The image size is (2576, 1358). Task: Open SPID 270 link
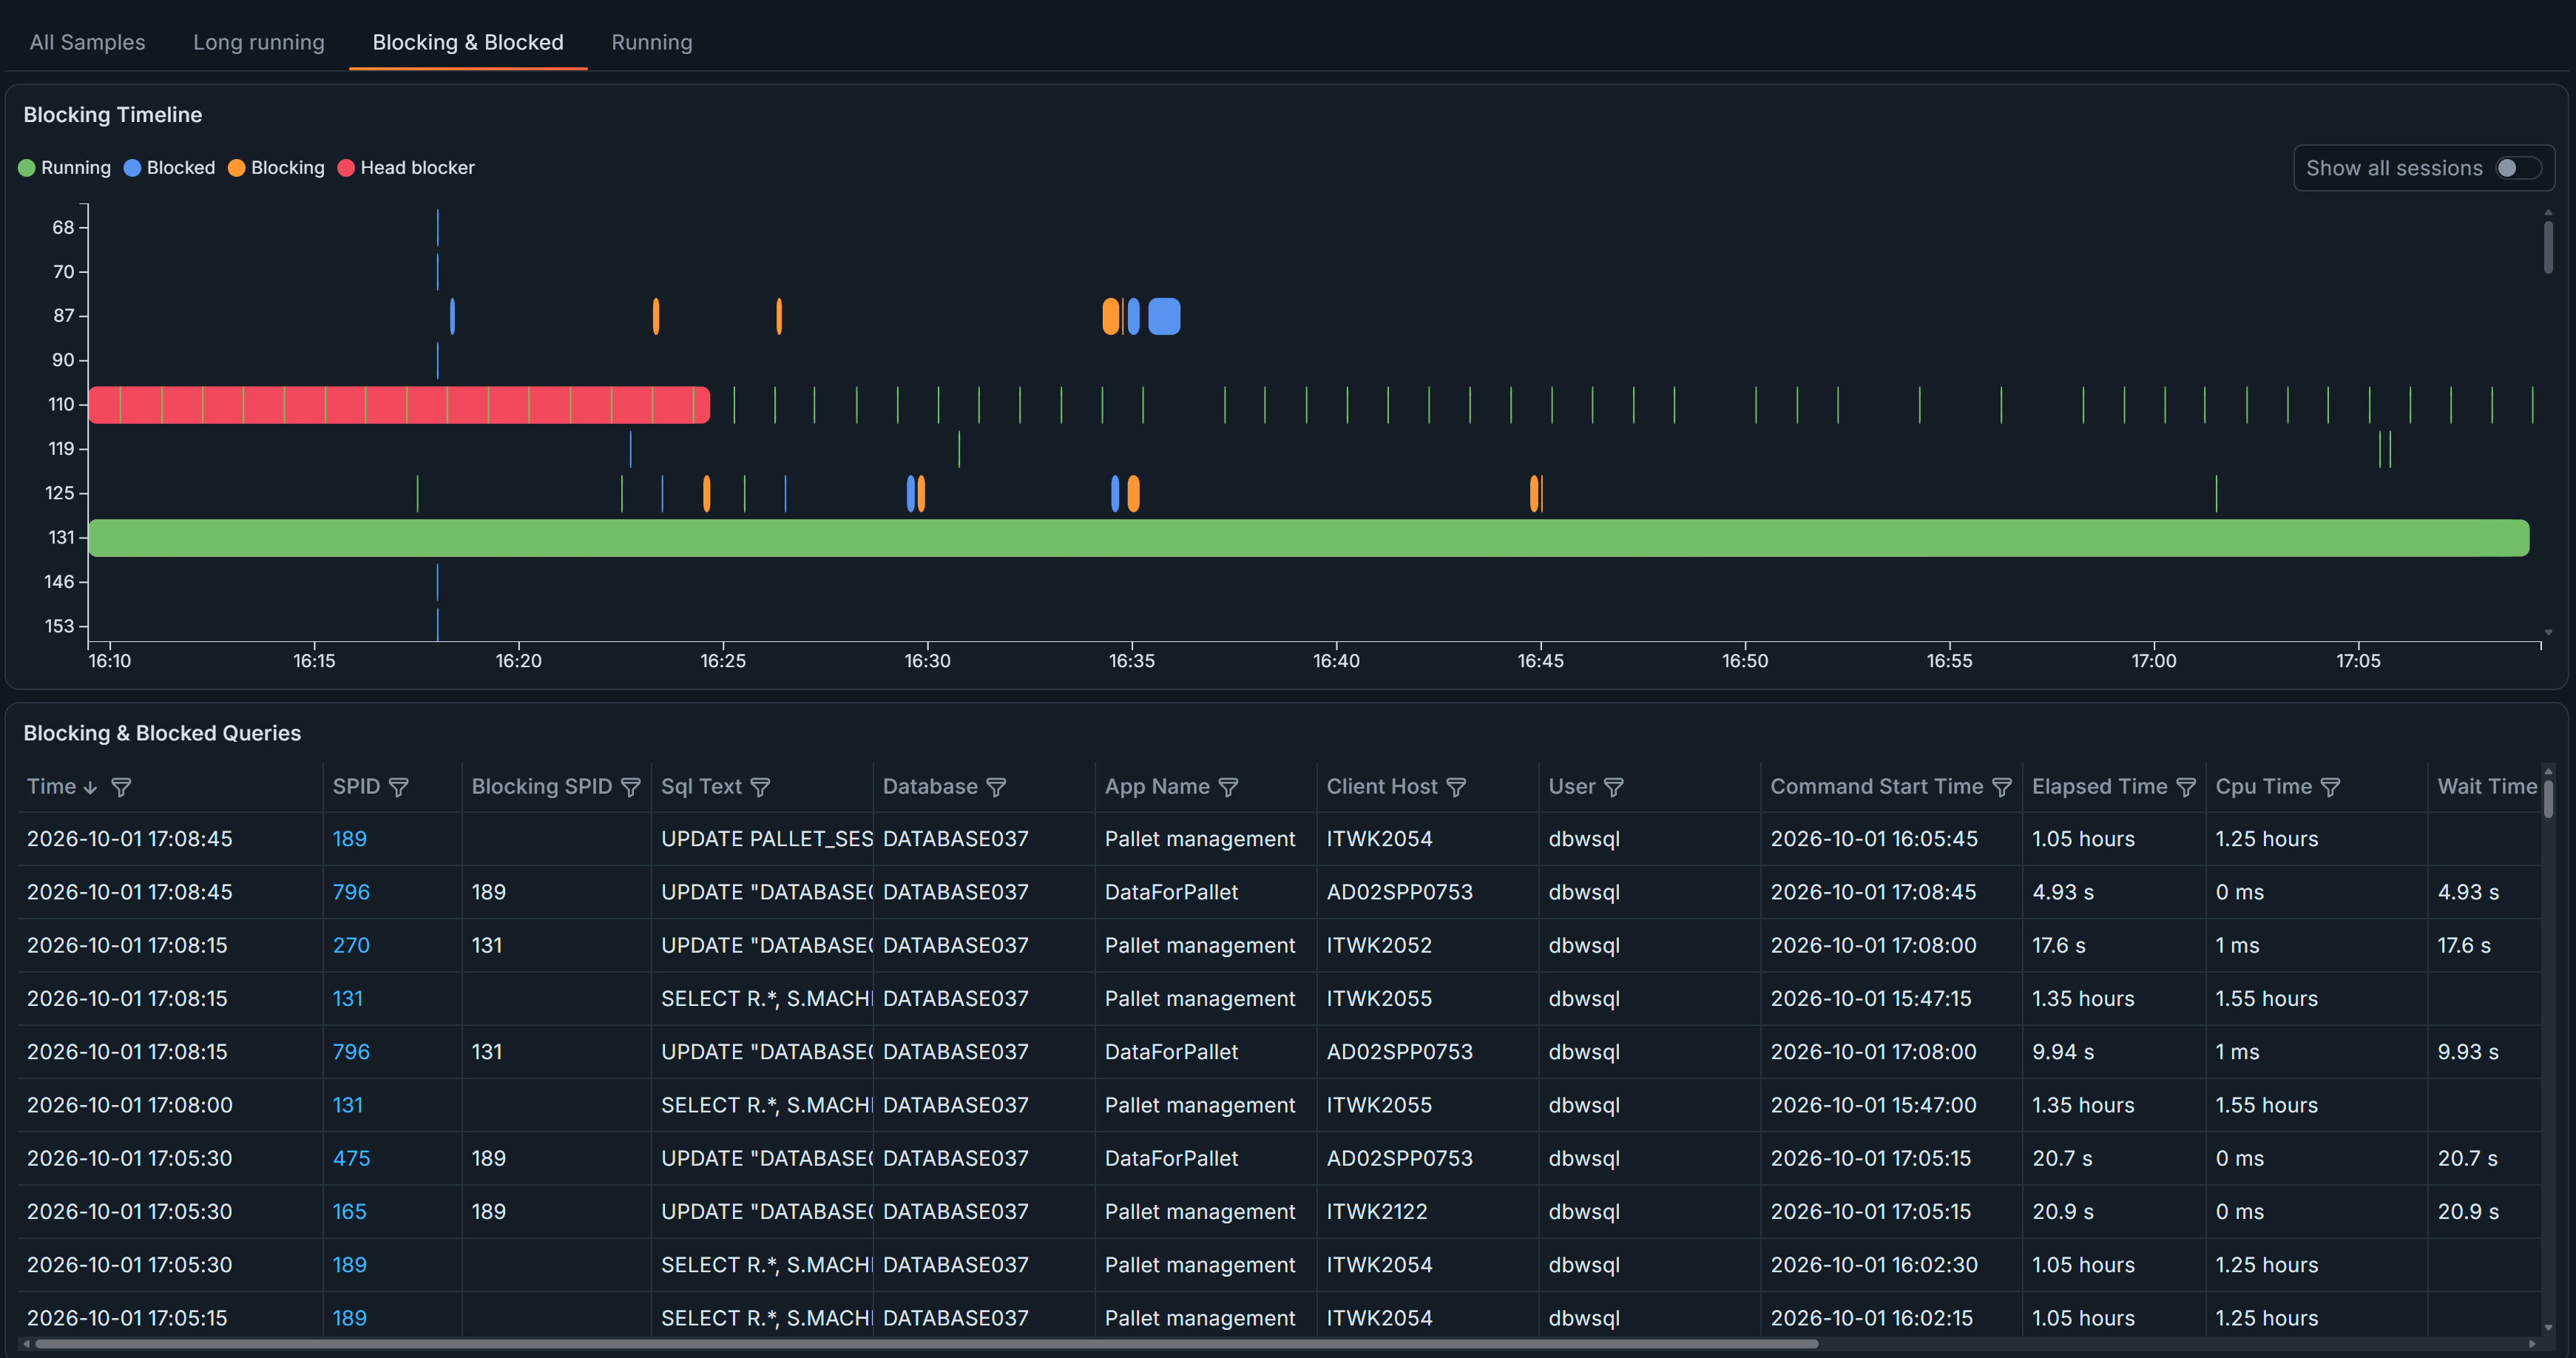click(x=351, y=945)
